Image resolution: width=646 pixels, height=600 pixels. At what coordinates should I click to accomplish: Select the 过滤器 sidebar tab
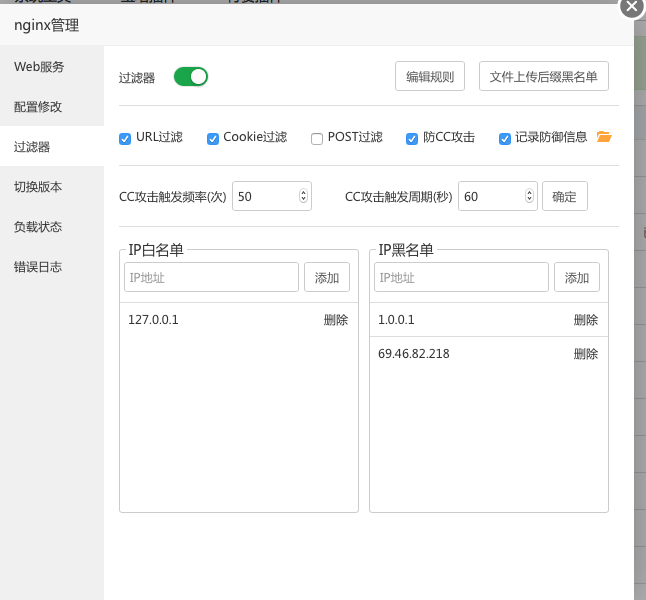pos(52,146)
